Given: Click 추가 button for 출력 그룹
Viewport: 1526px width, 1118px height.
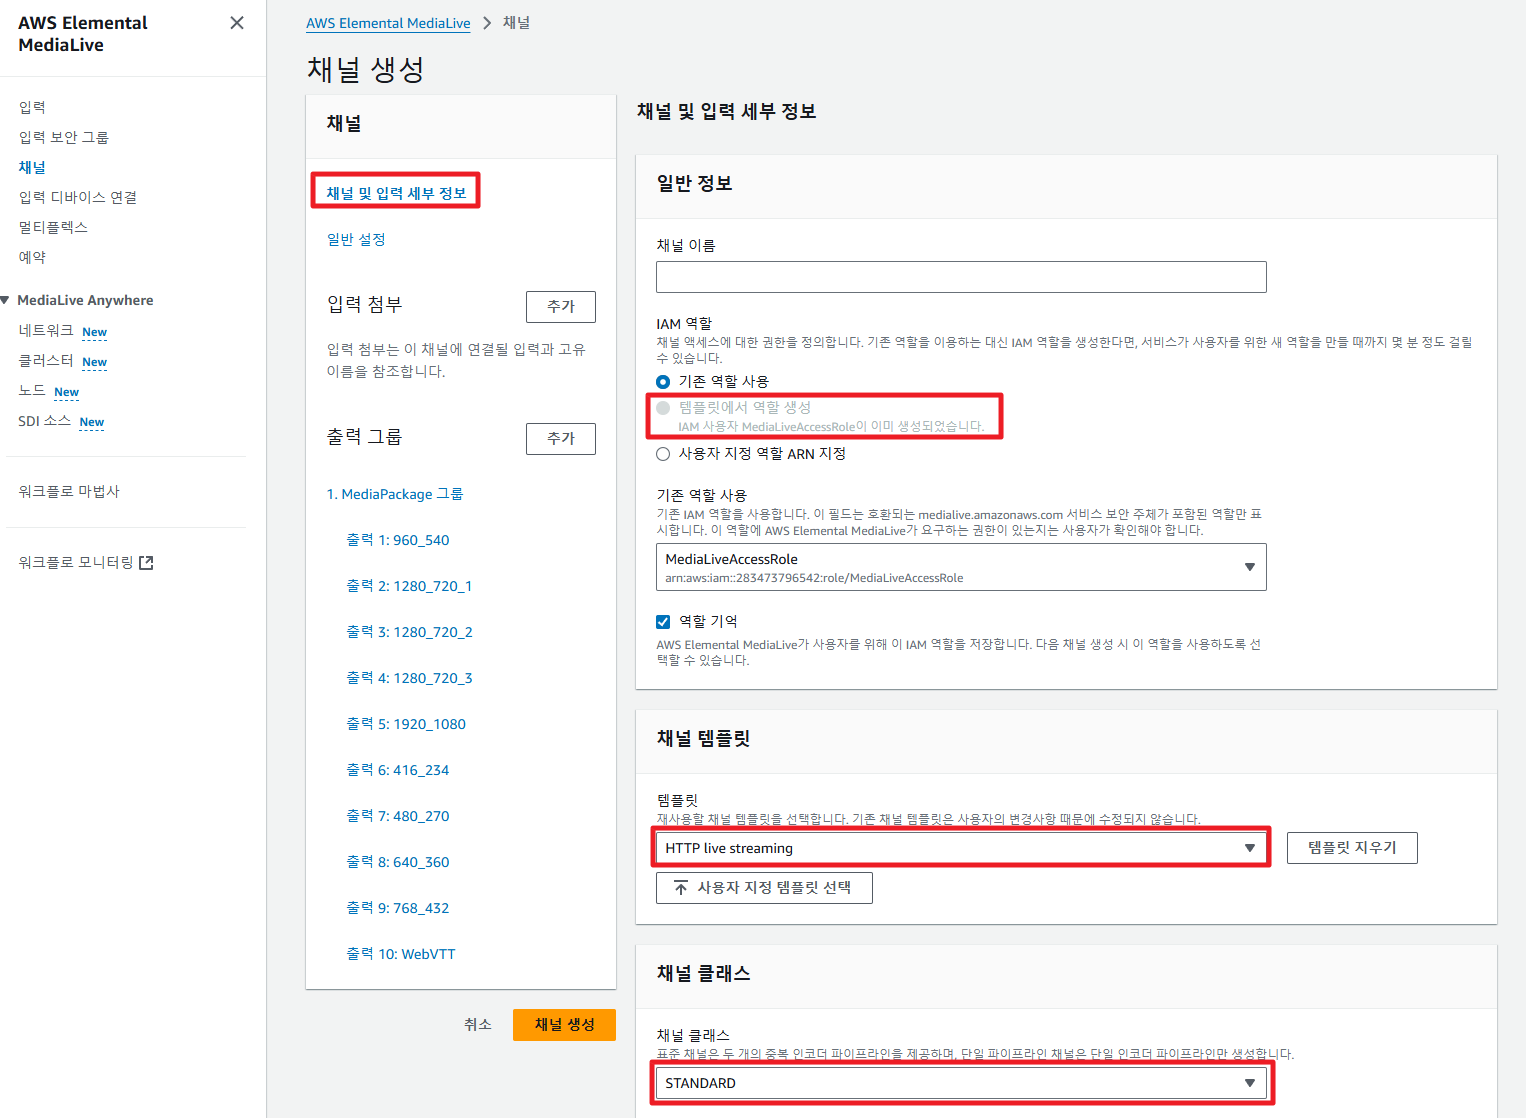Looking at the screenshot, I should pos(561,438).
